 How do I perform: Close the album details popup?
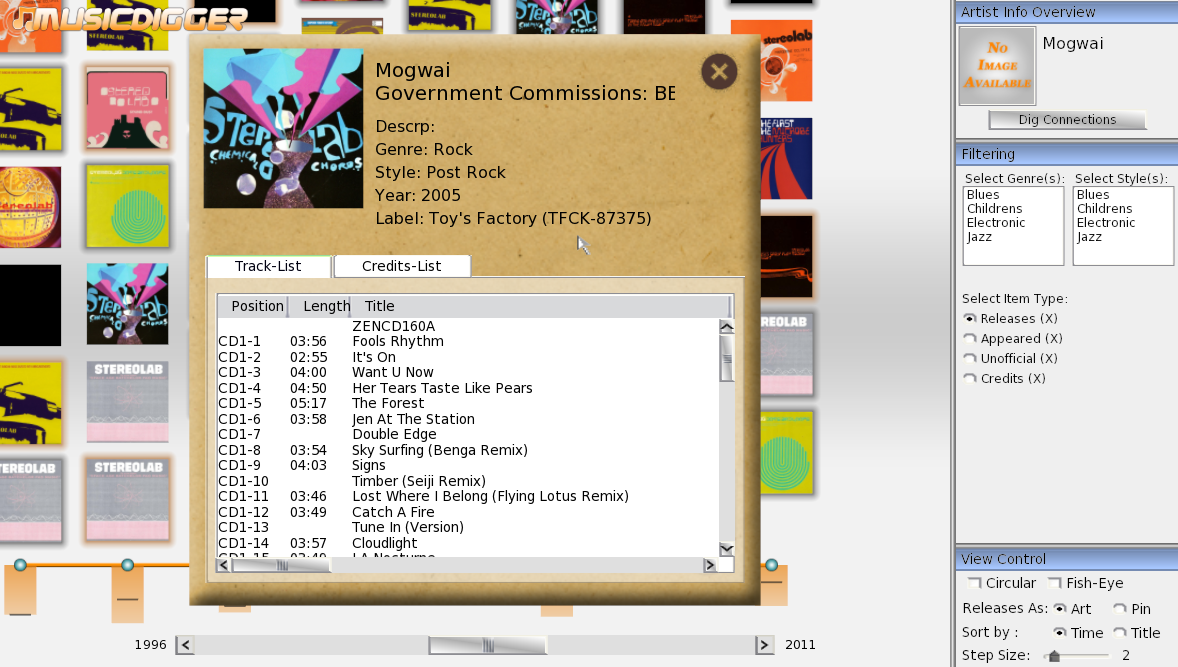pyautogui.click(x=719, y=72)
